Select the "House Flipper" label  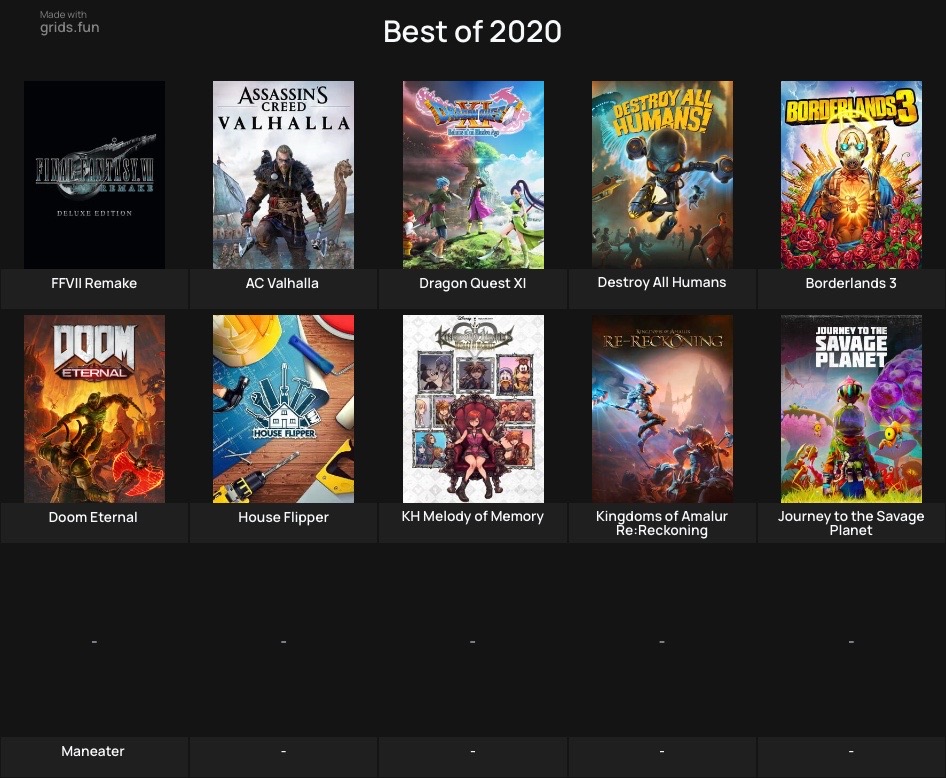tap(283, 517)
